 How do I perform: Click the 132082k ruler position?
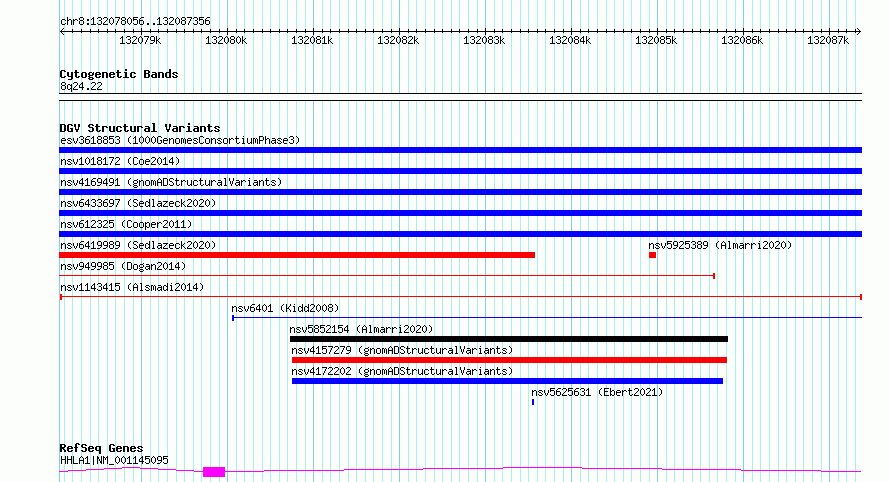coord(398,40)
